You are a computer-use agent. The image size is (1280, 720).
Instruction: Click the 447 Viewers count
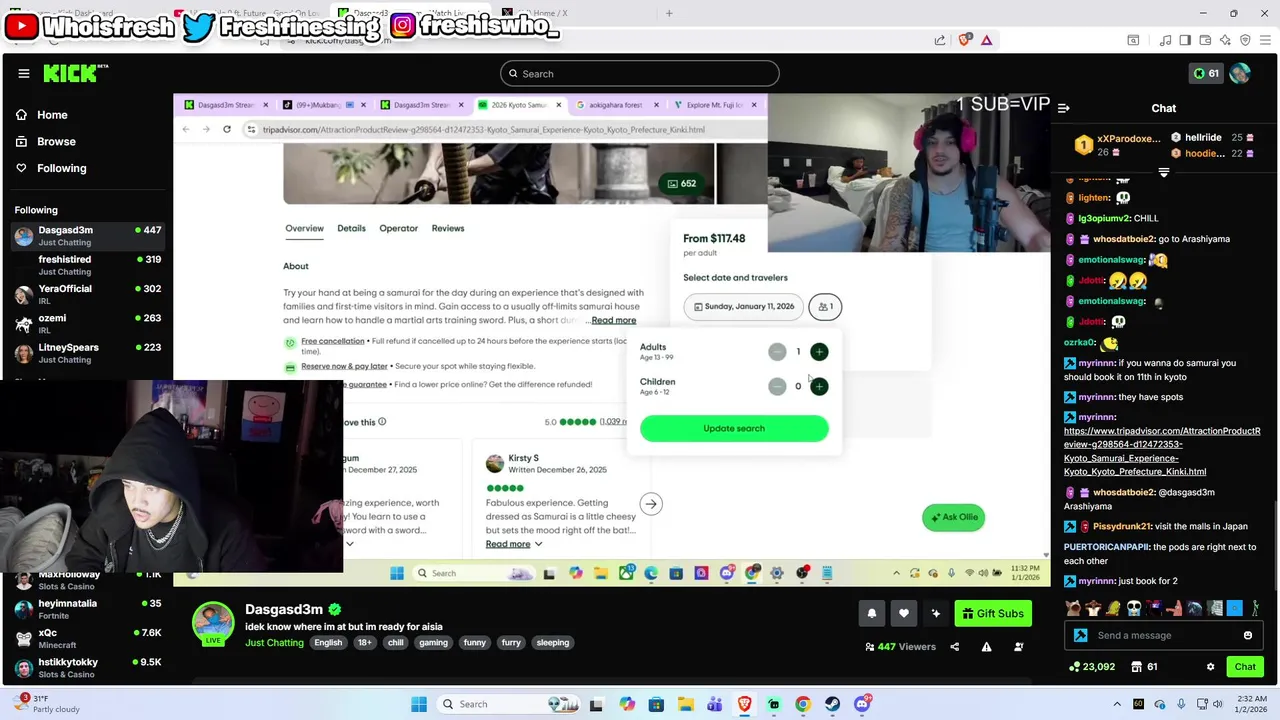(900, 647)
